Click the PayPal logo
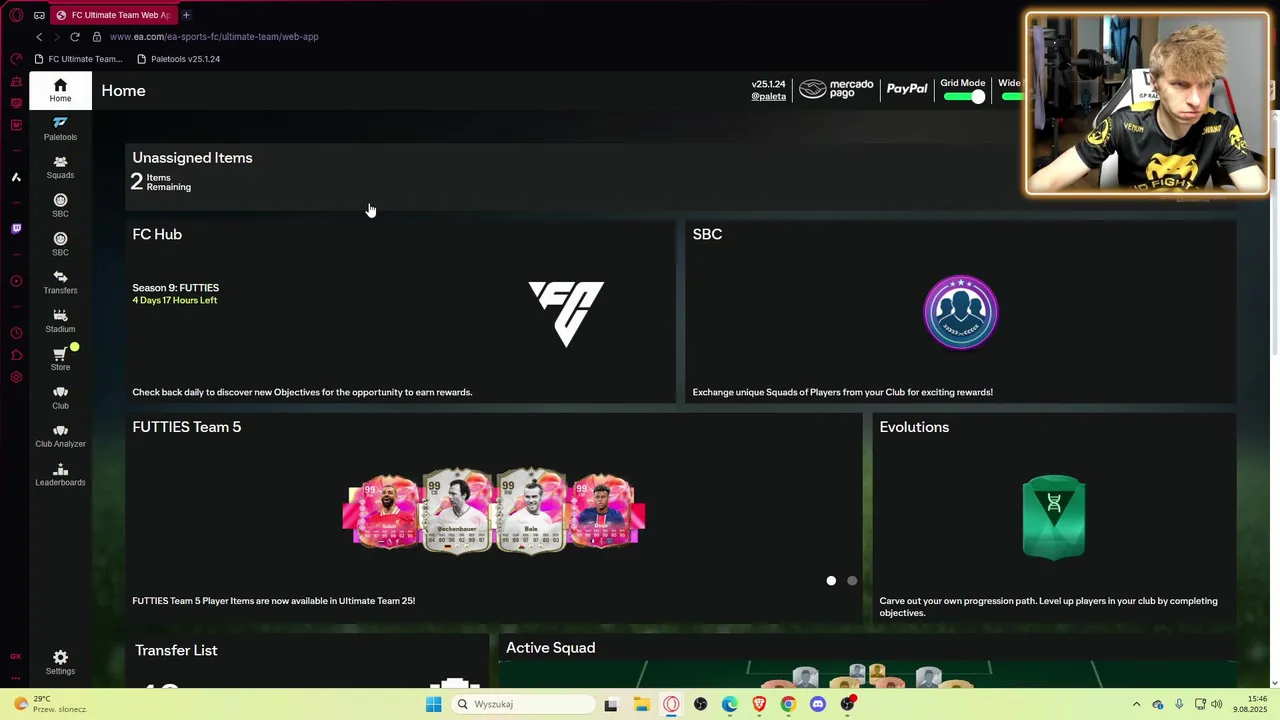Screen dimensions: 1280x720 tap(907, 90)
